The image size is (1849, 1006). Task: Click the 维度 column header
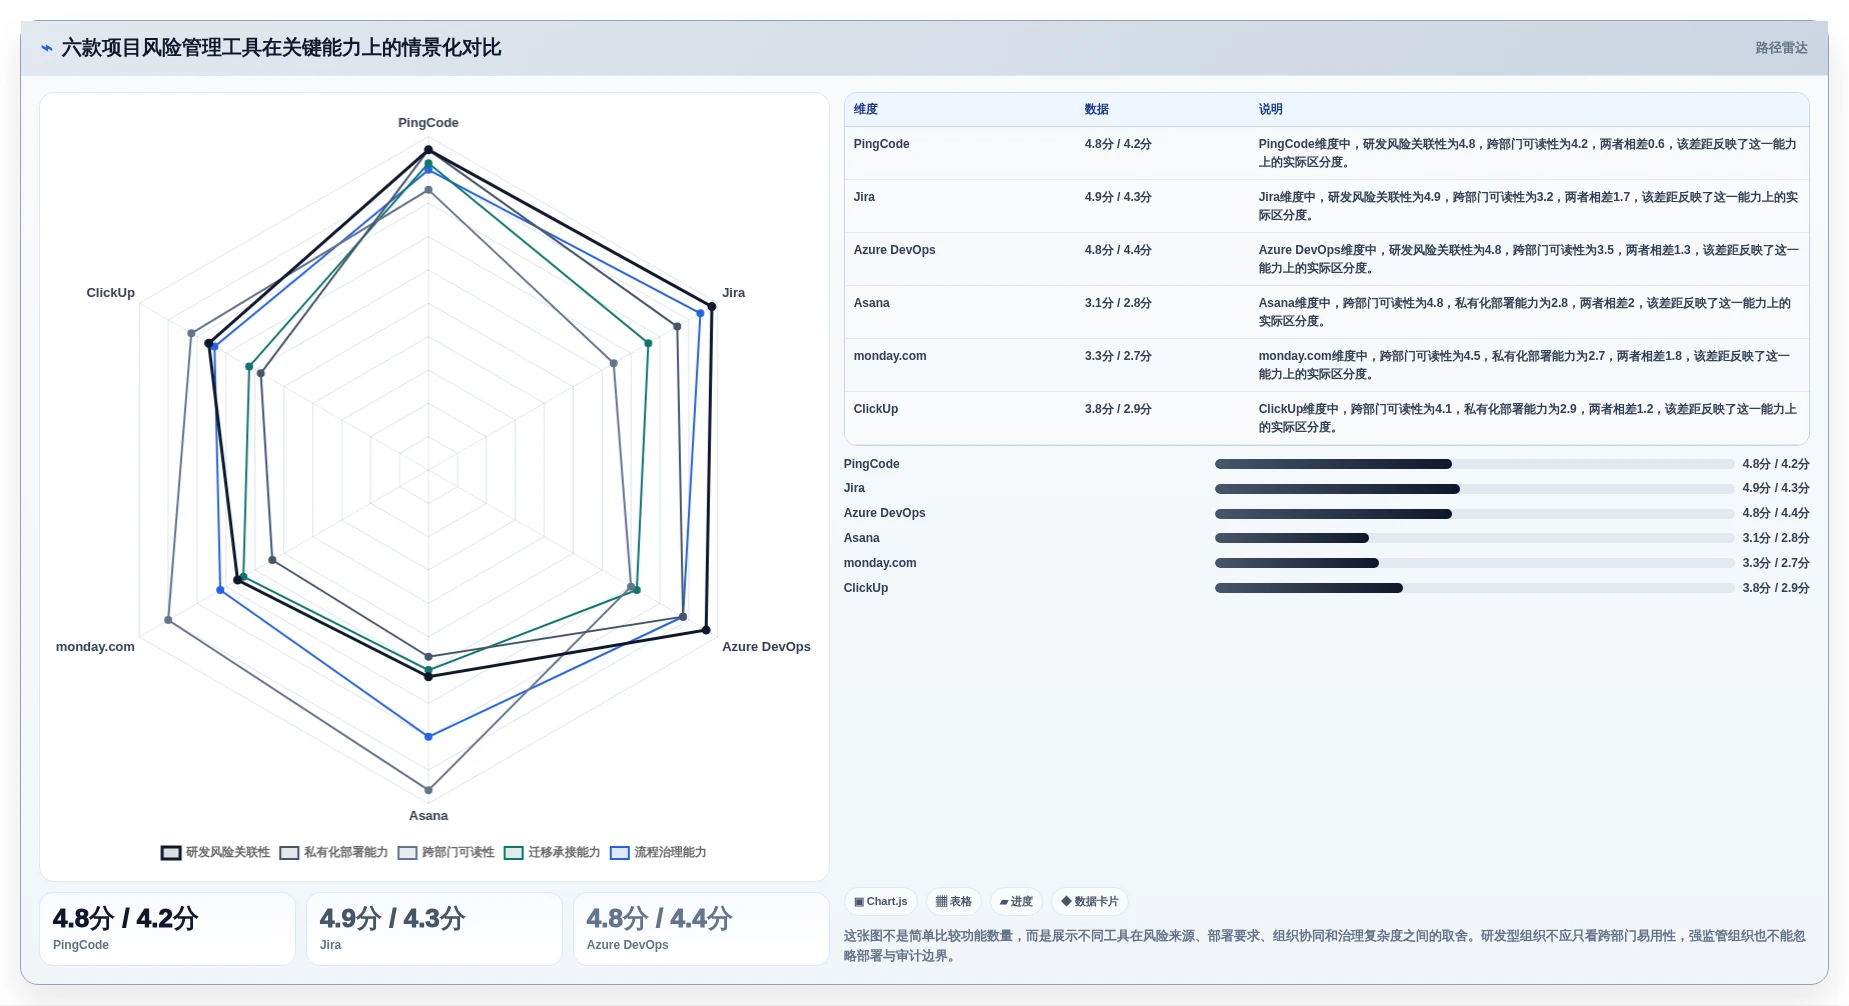(866, 109)
